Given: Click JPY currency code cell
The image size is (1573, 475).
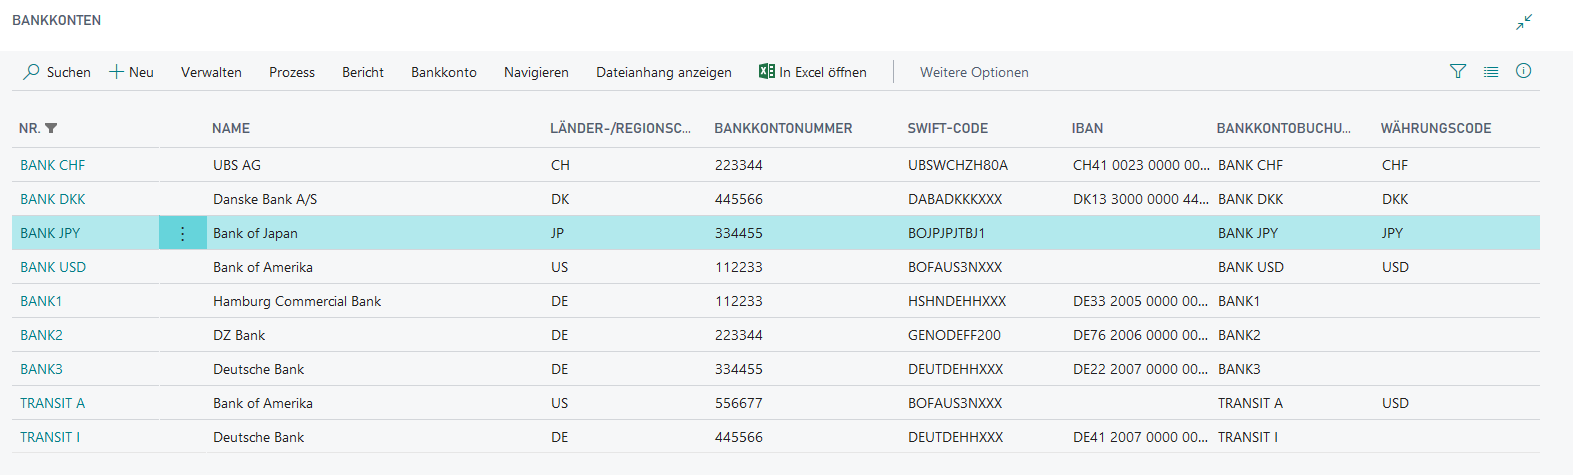Looking at the screenshot, I should point(1392,233).
